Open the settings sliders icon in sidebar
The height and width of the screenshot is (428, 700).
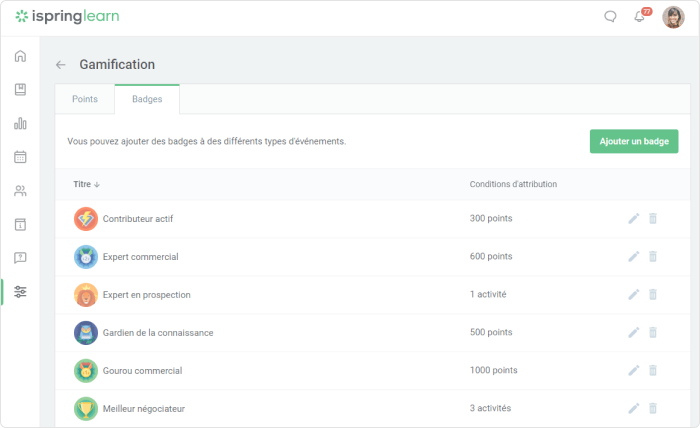coord(20,291)
